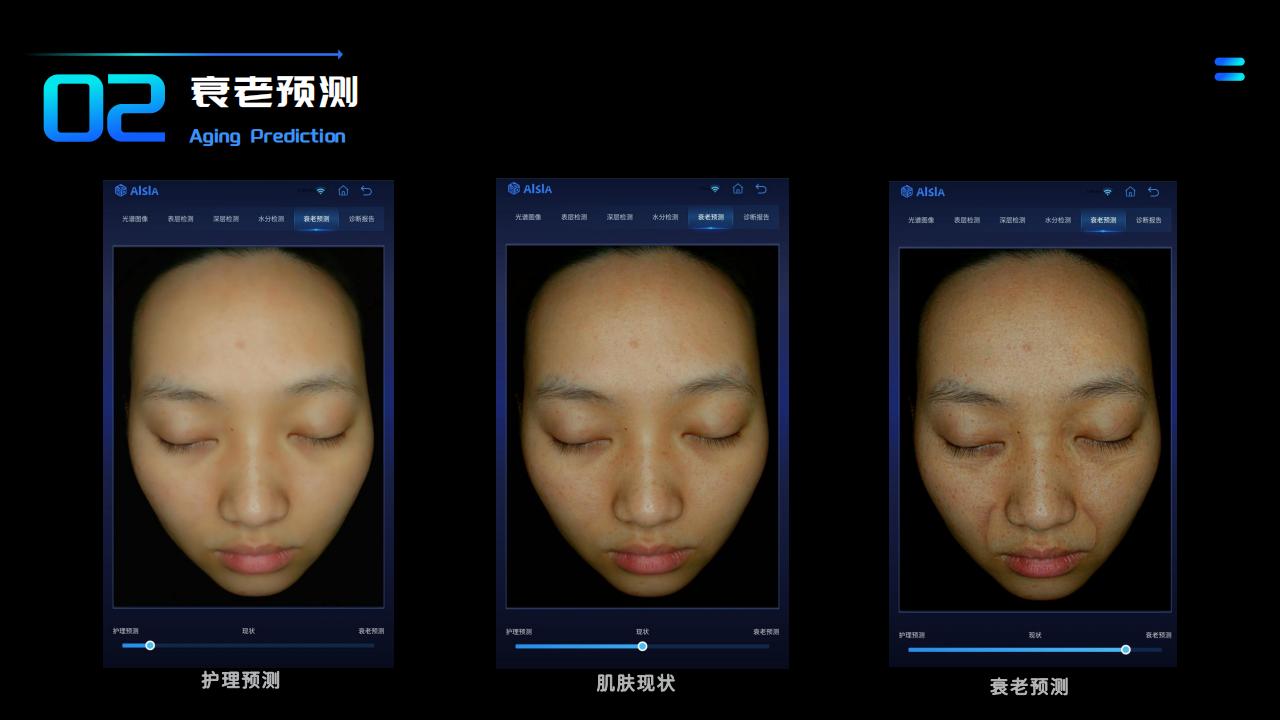
Task: Tap the home icon on the right 衰老预测 screen
Action: coord(1130,191)
